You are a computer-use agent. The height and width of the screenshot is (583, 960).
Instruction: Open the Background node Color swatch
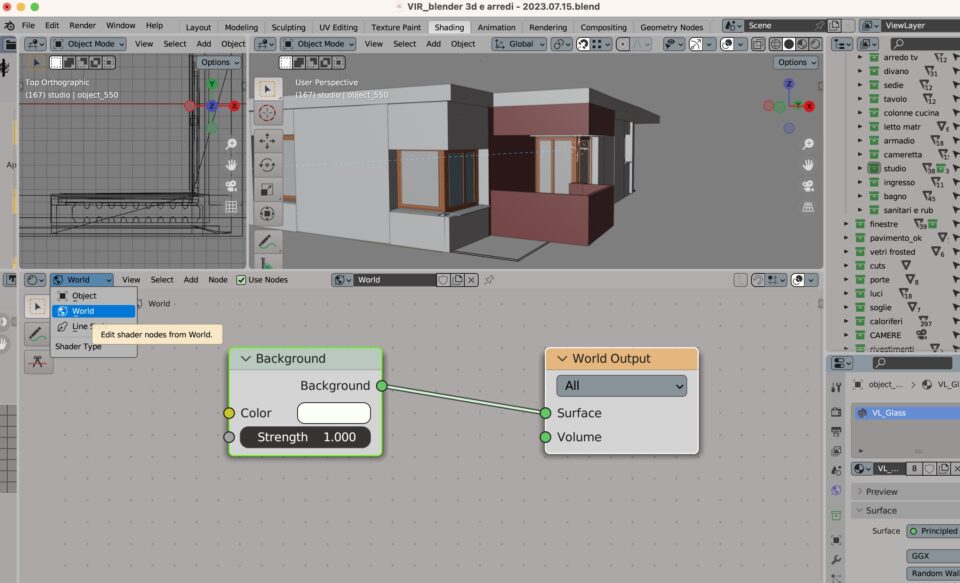334,413
